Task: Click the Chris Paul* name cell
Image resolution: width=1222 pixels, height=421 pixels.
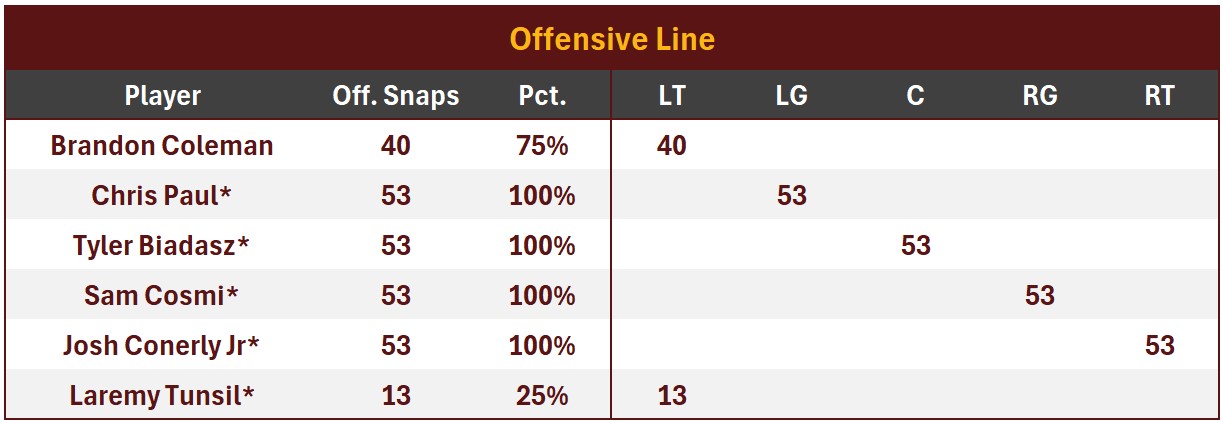Action: [x=162, y=196]
